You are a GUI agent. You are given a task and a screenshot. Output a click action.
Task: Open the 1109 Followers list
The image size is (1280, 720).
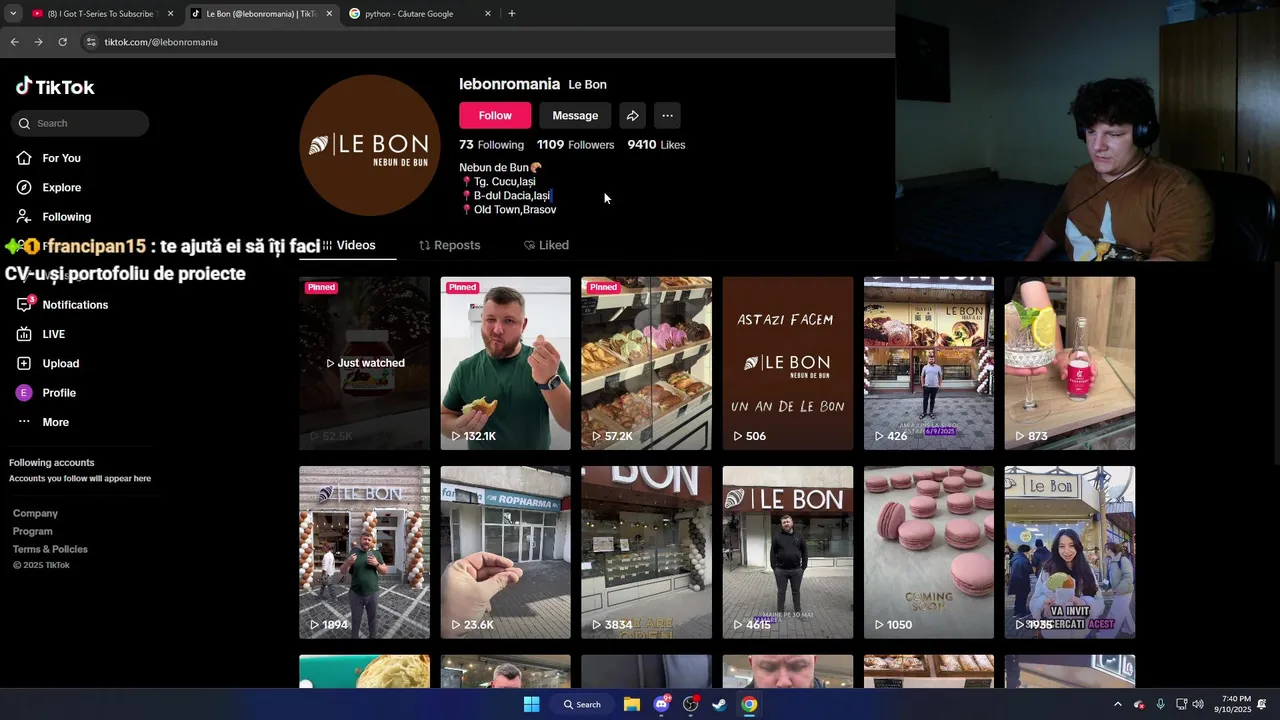point(575,145)
